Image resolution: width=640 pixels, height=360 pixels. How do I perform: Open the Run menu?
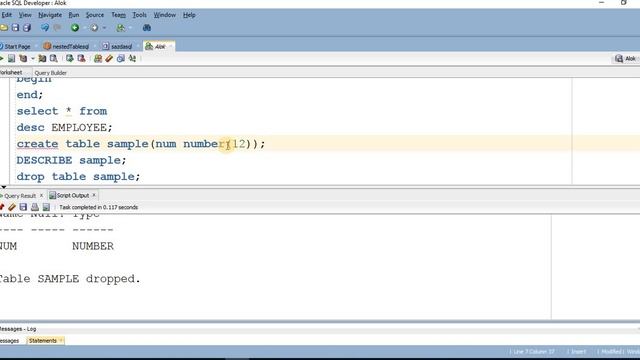[x=74, y=15]
